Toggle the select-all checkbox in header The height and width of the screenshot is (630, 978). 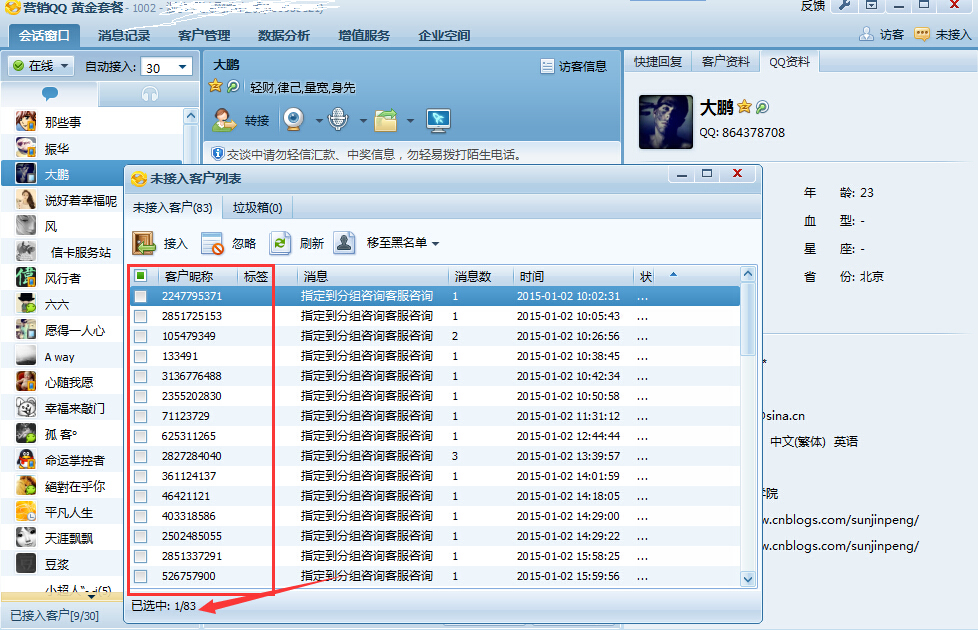click(x=141, y=276)
